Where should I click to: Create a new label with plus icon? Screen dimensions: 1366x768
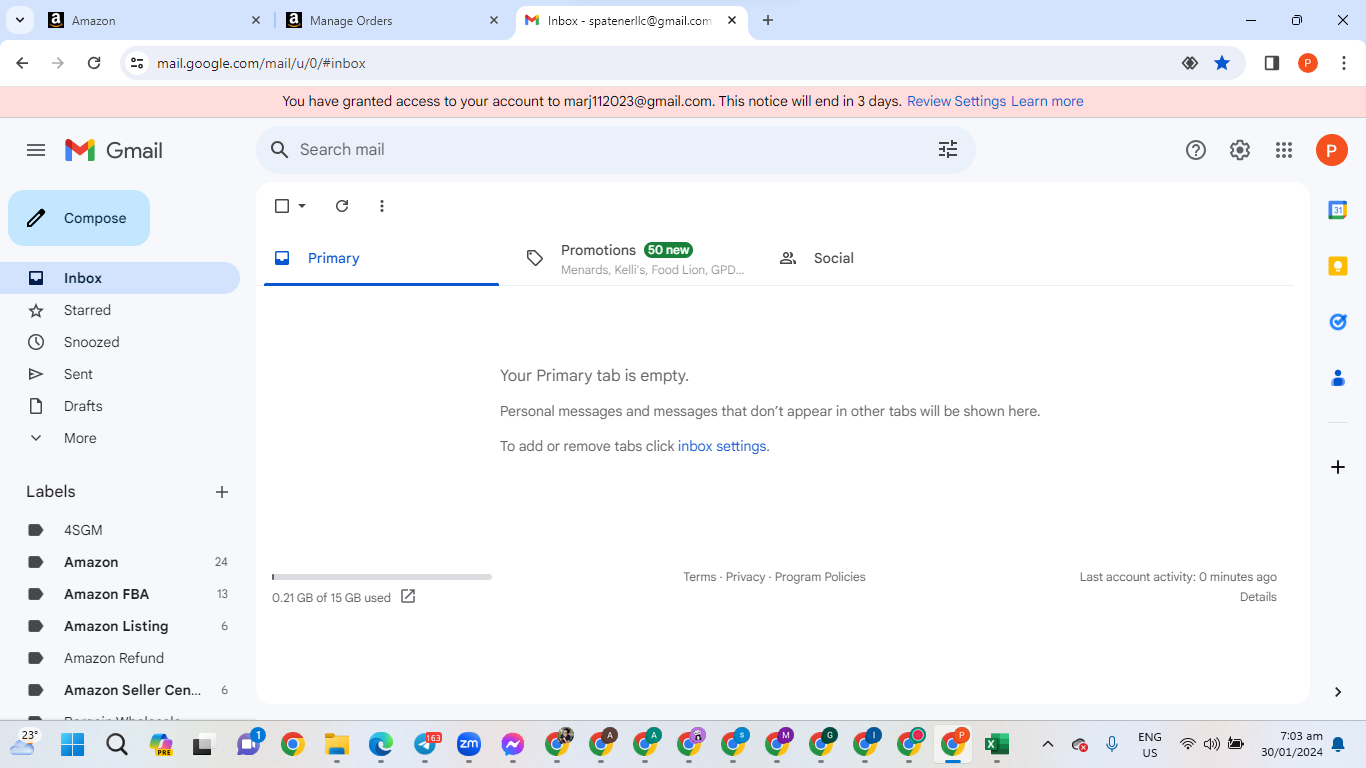coord(222,492)
